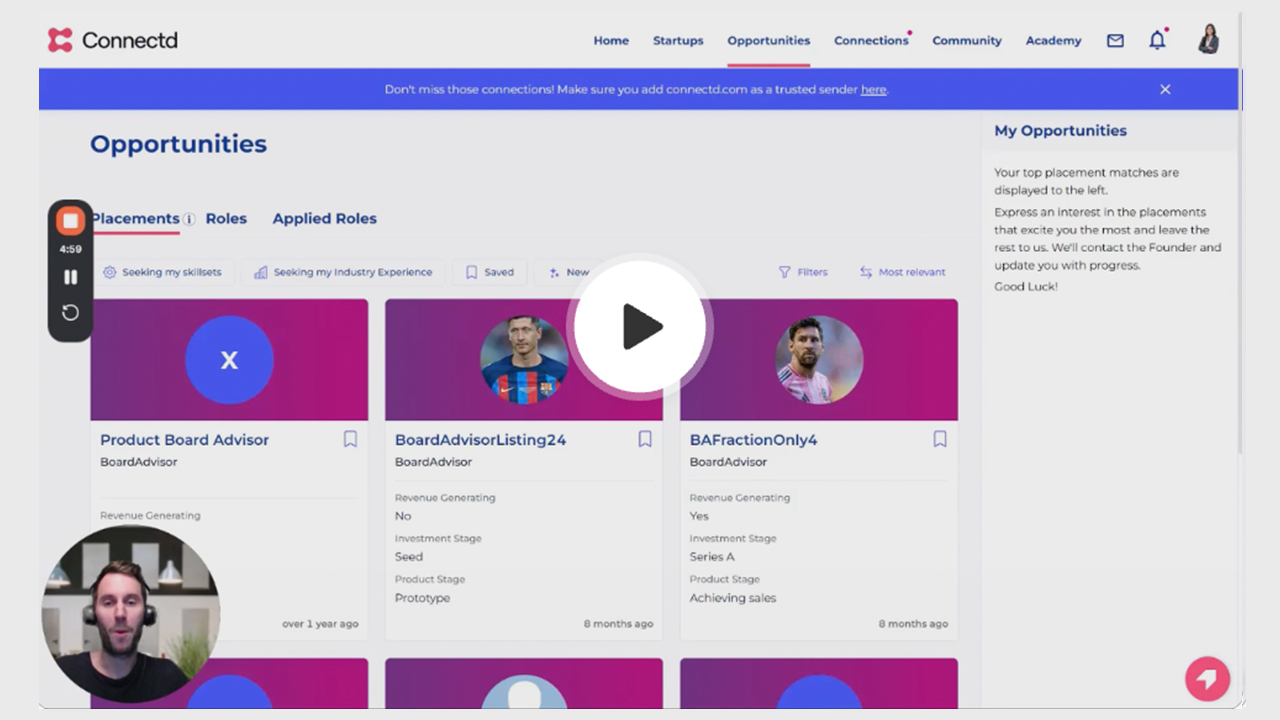
Task: Click 'Series A' investment stage value
Action: pos(712,557)
